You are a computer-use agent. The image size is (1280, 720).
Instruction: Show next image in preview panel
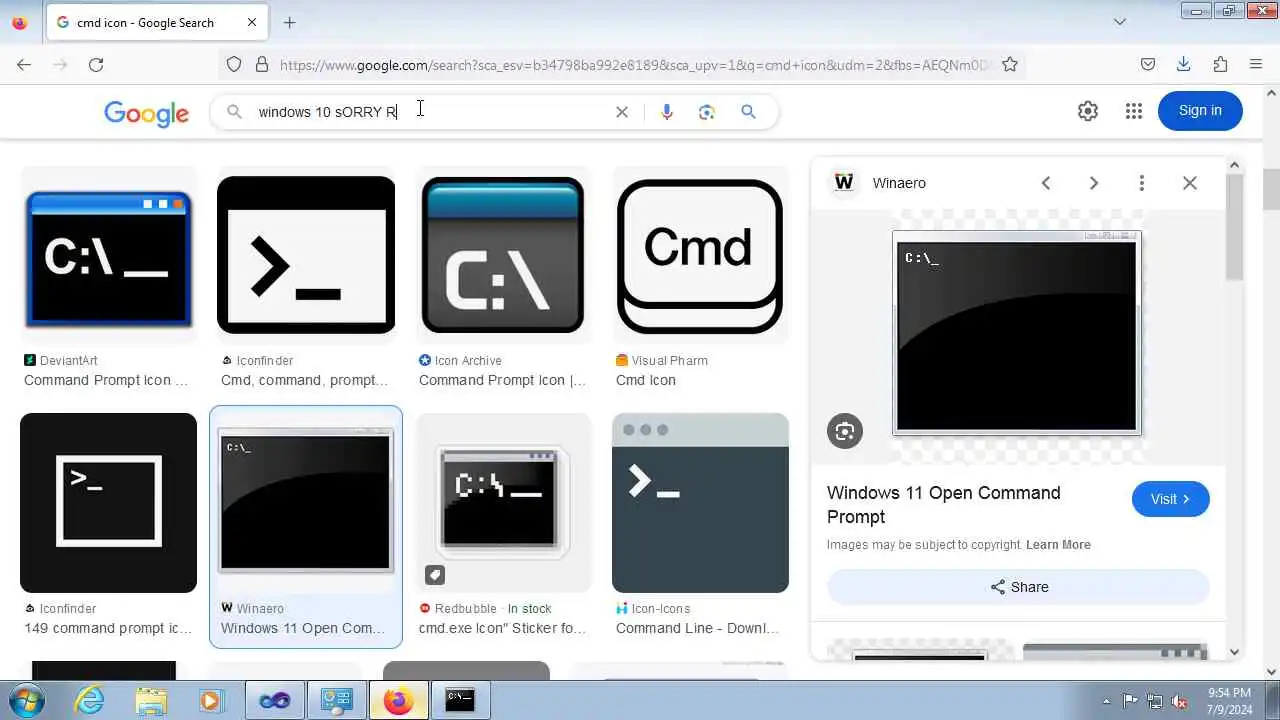[x=1094, y=183]
